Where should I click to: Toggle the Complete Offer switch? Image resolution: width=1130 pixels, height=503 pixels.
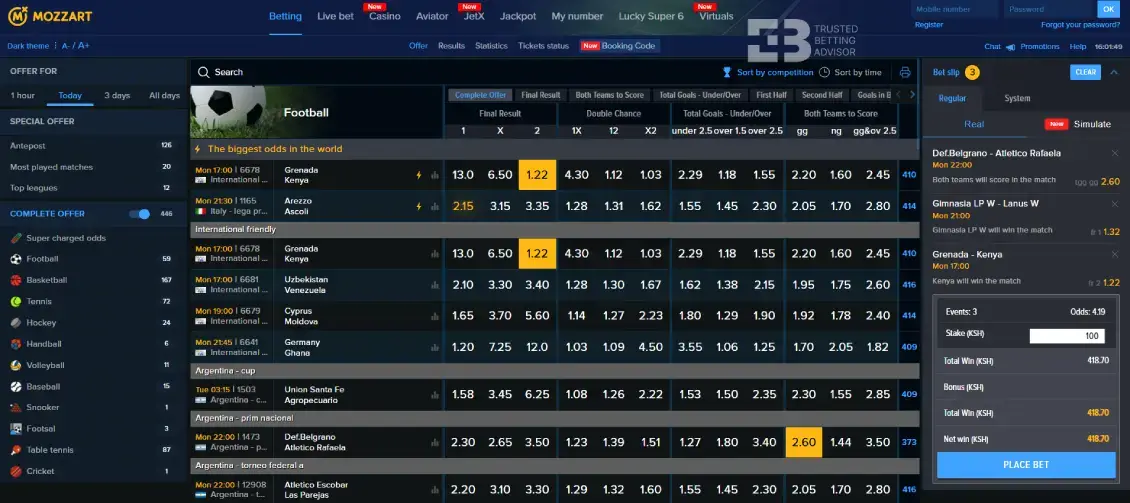[140, 214]
